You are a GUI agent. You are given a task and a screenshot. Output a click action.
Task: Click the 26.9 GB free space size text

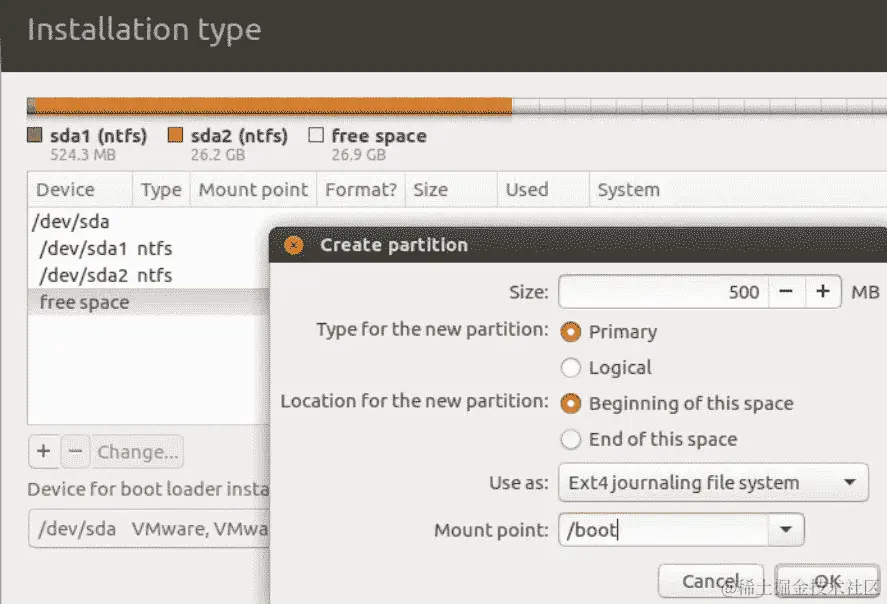tap(359, 155)
